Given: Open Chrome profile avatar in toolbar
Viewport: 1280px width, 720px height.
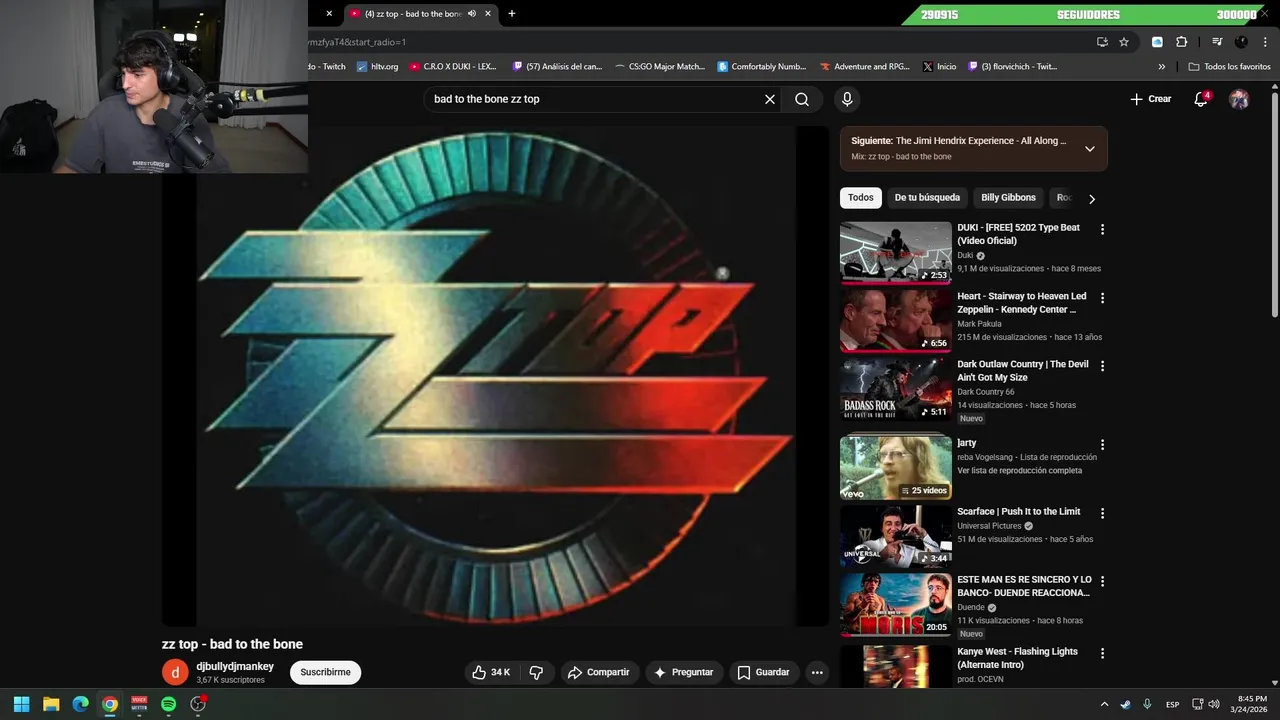Looking at the screenshot, I should pyautogui.click(x=1241, y=42).
